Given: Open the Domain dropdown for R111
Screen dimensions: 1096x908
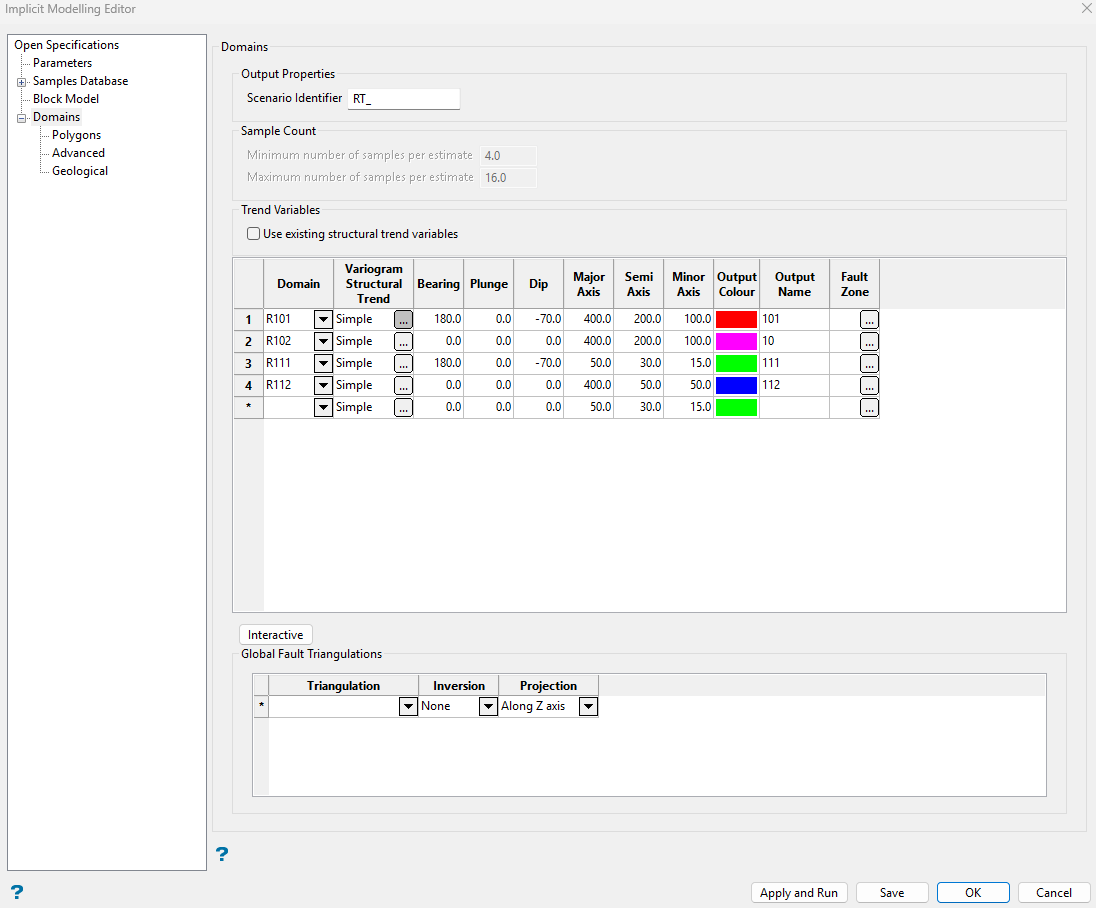Looking at the screenshot, I should click(x=323, y=363).
